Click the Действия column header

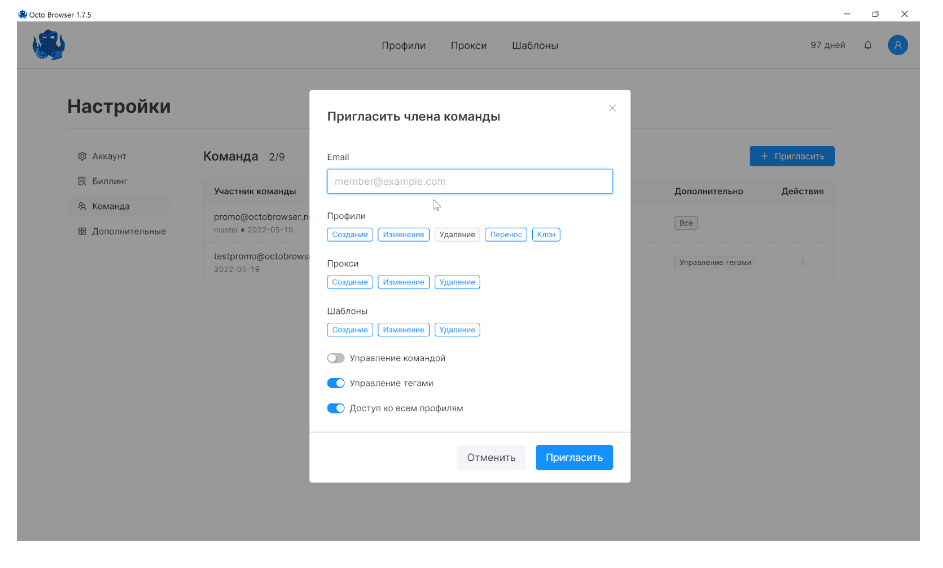tap(802, 191)
